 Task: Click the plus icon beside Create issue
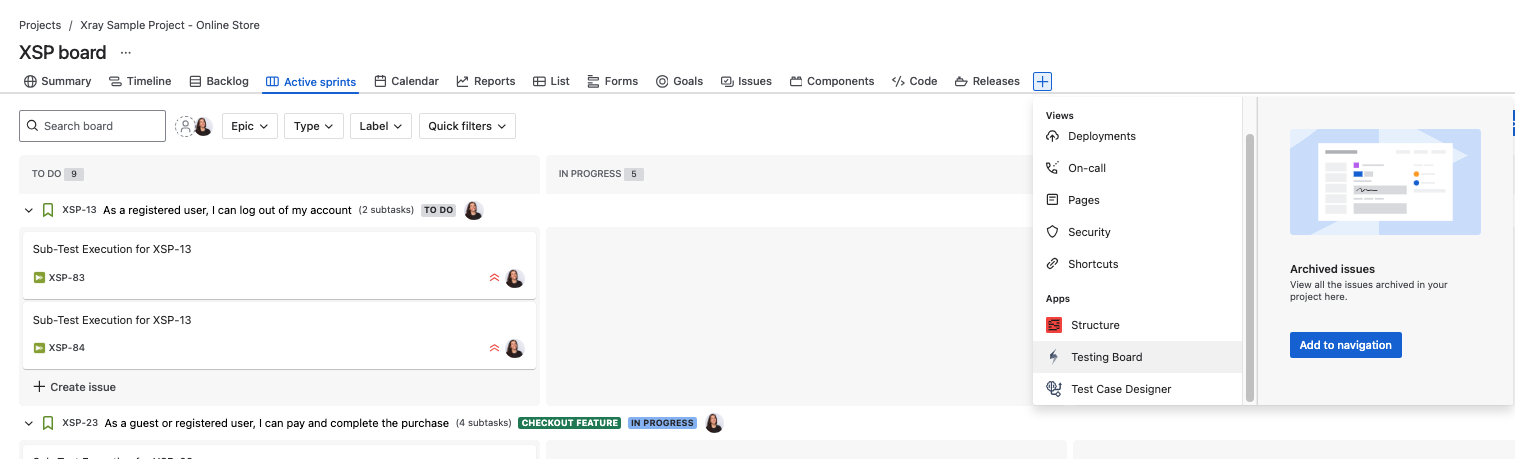[x=39, y=387]
